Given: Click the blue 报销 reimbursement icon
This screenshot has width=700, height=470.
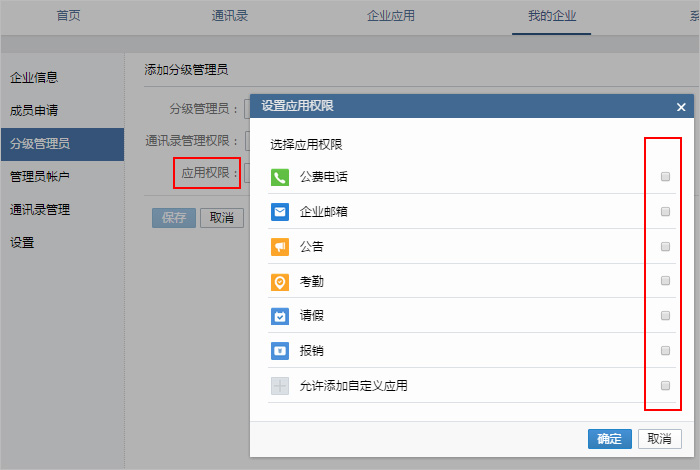Looking at the screenshot, I should pyautogui.click(x=280, y=351).
